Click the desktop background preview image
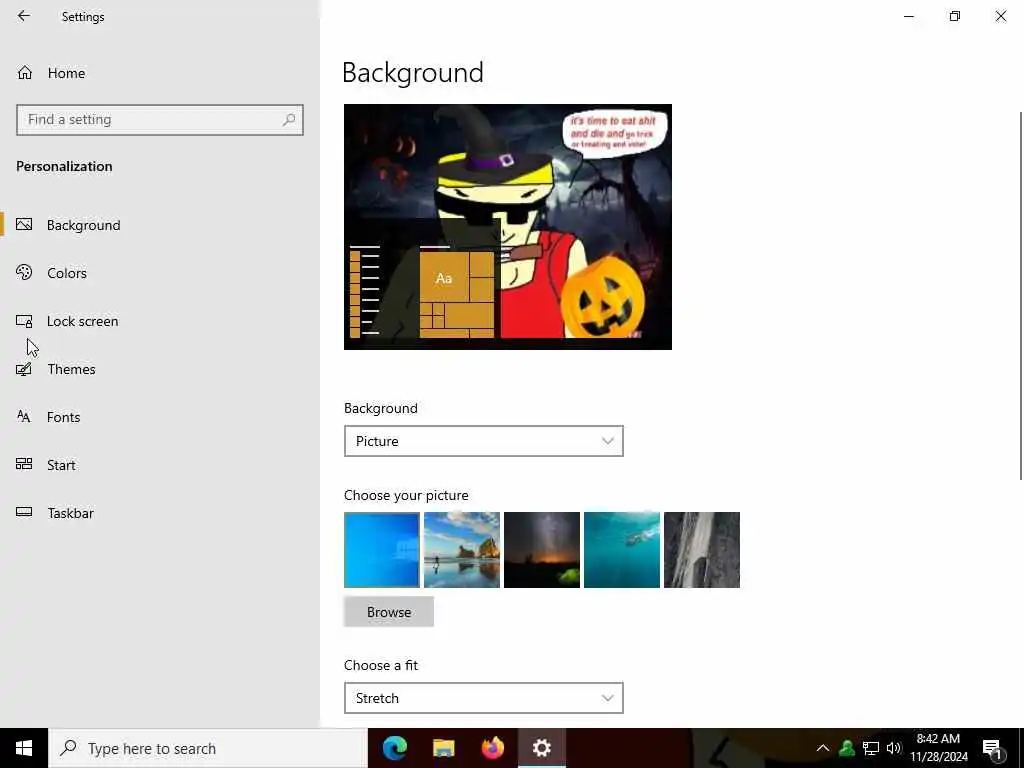 coord(507,227)
